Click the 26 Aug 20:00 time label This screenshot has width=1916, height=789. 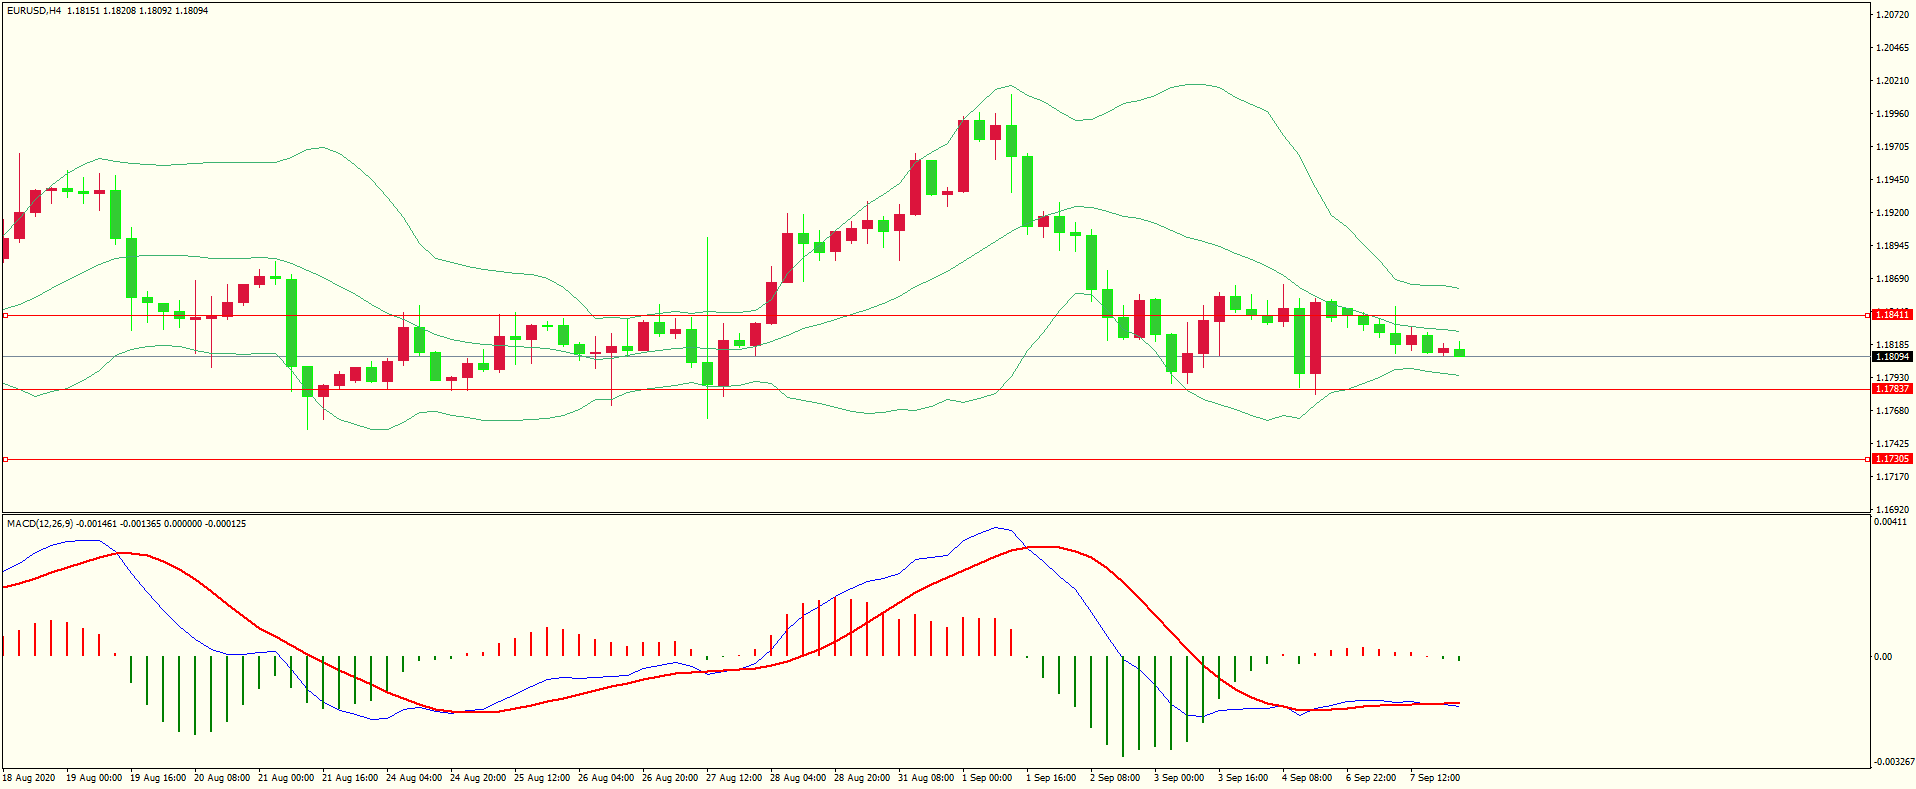[670, 778]
